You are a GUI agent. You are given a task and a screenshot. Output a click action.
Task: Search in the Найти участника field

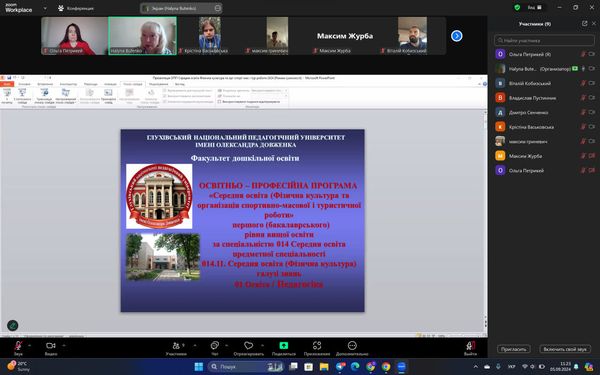pyautogui.click(x=544, y=40)
